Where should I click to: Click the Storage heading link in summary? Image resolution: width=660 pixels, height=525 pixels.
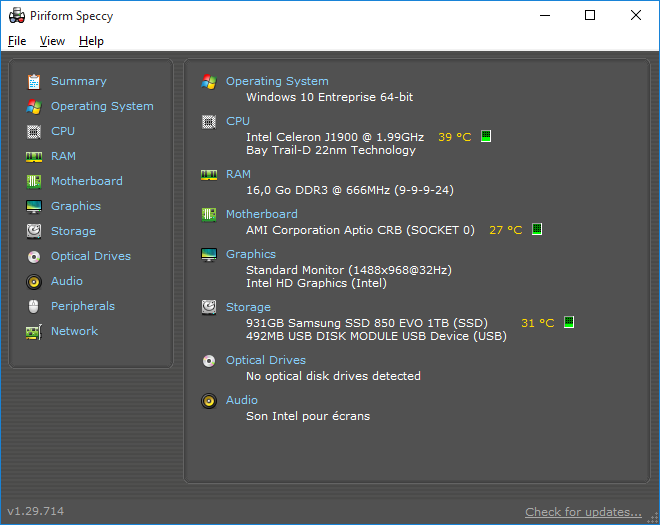248,307
